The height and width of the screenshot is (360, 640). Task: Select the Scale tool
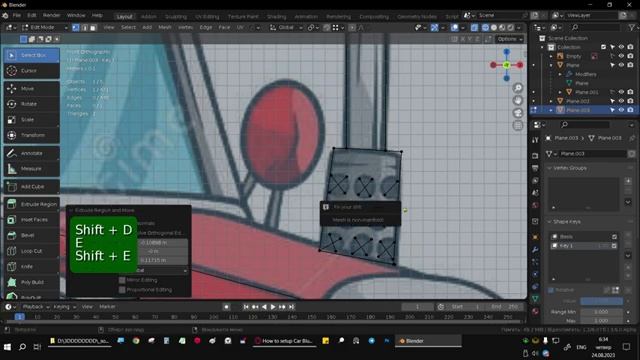click(32, 120)
